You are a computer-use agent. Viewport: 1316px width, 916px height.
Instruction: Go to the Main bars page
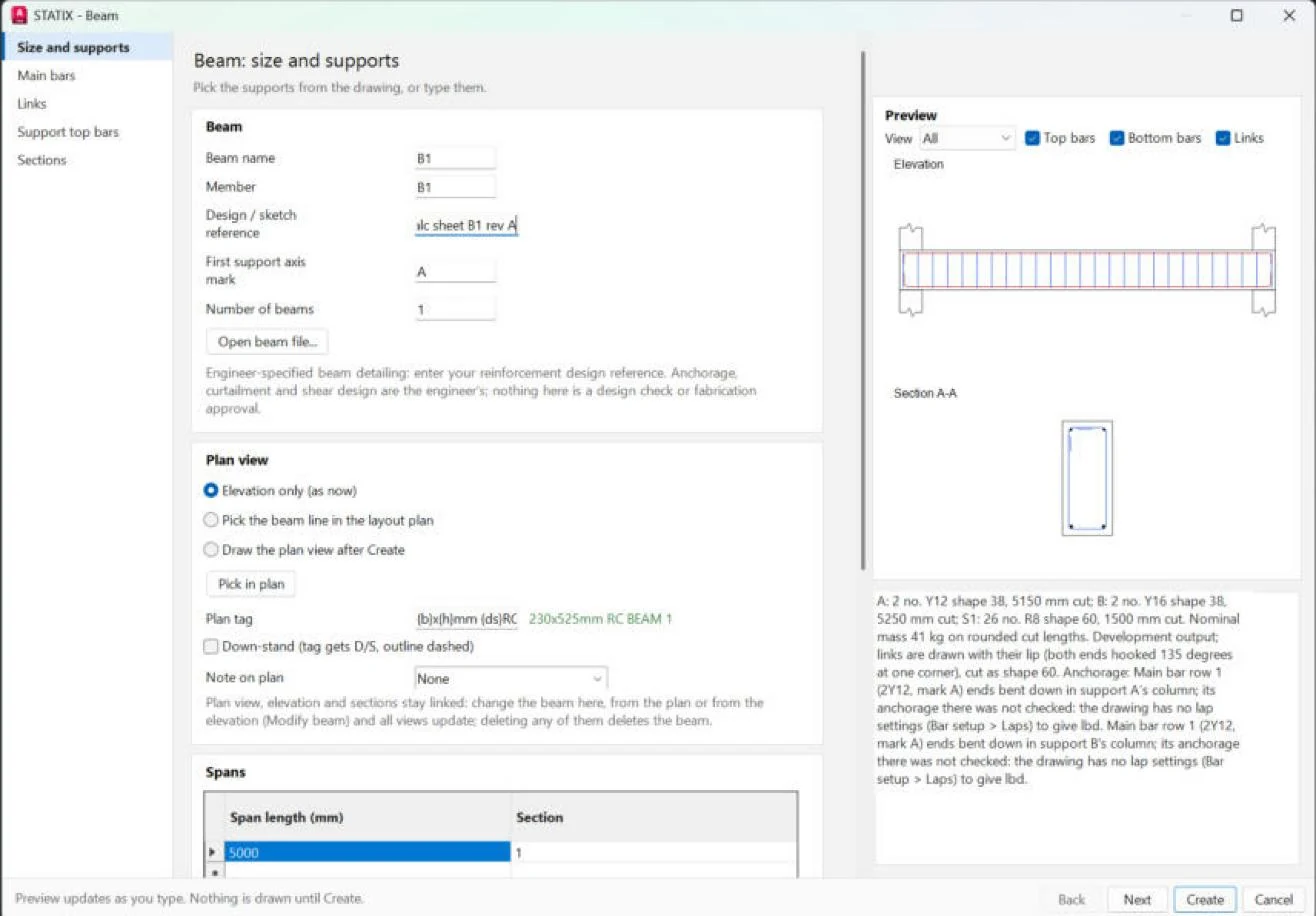[87, 75]
